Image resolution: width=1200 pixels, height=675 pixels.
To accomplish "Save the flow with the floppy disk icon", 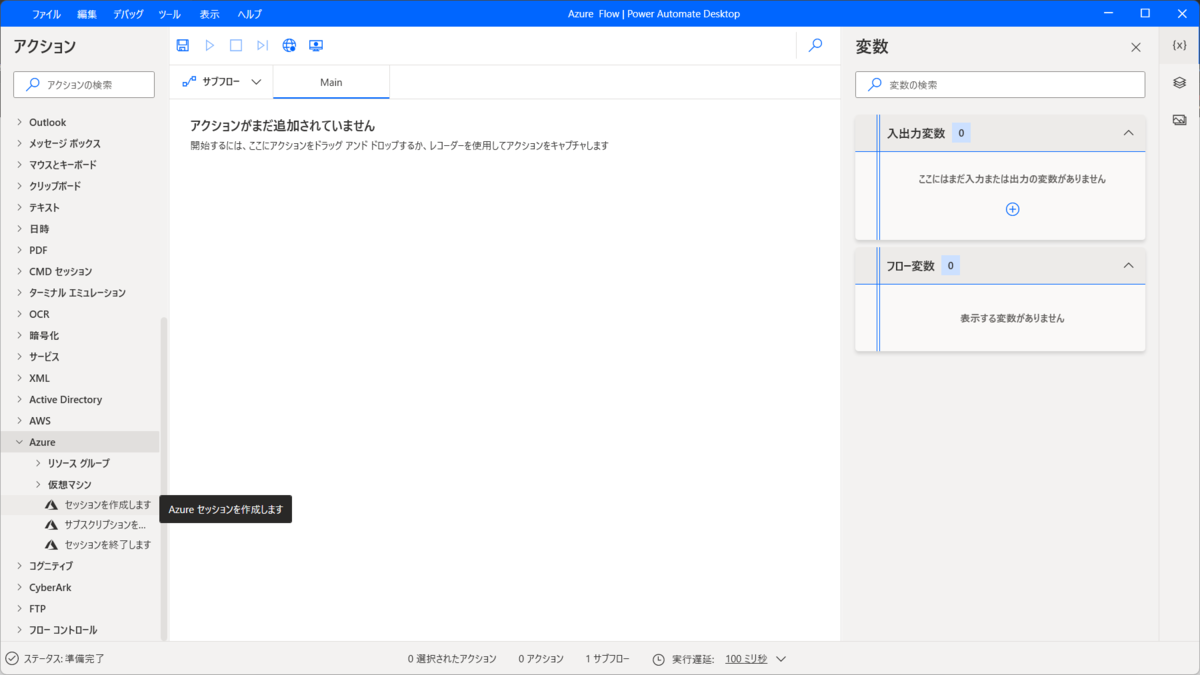I will click(183, 45).
